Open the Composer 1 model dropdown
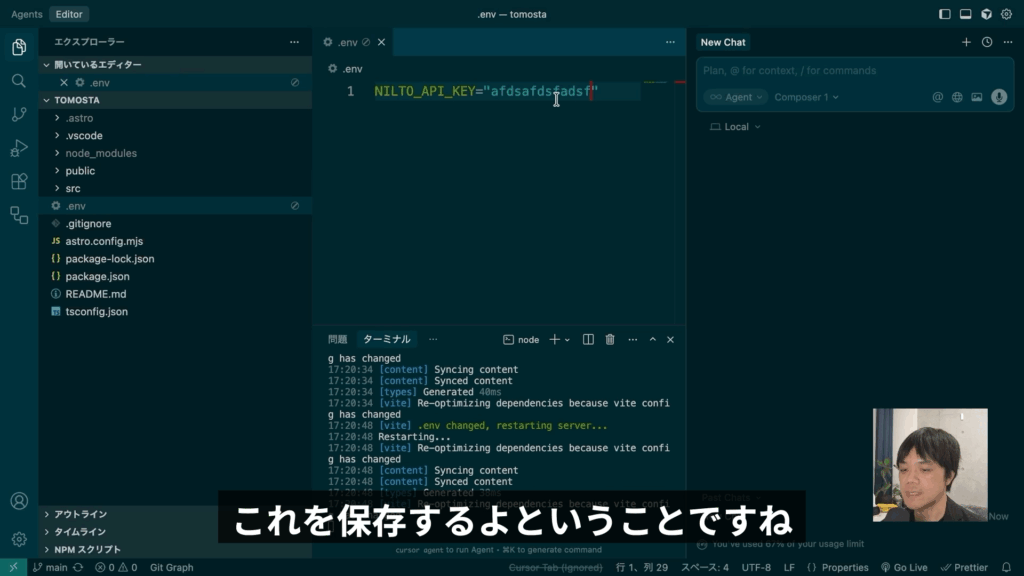1024x576 pixels. coord(806,97)
